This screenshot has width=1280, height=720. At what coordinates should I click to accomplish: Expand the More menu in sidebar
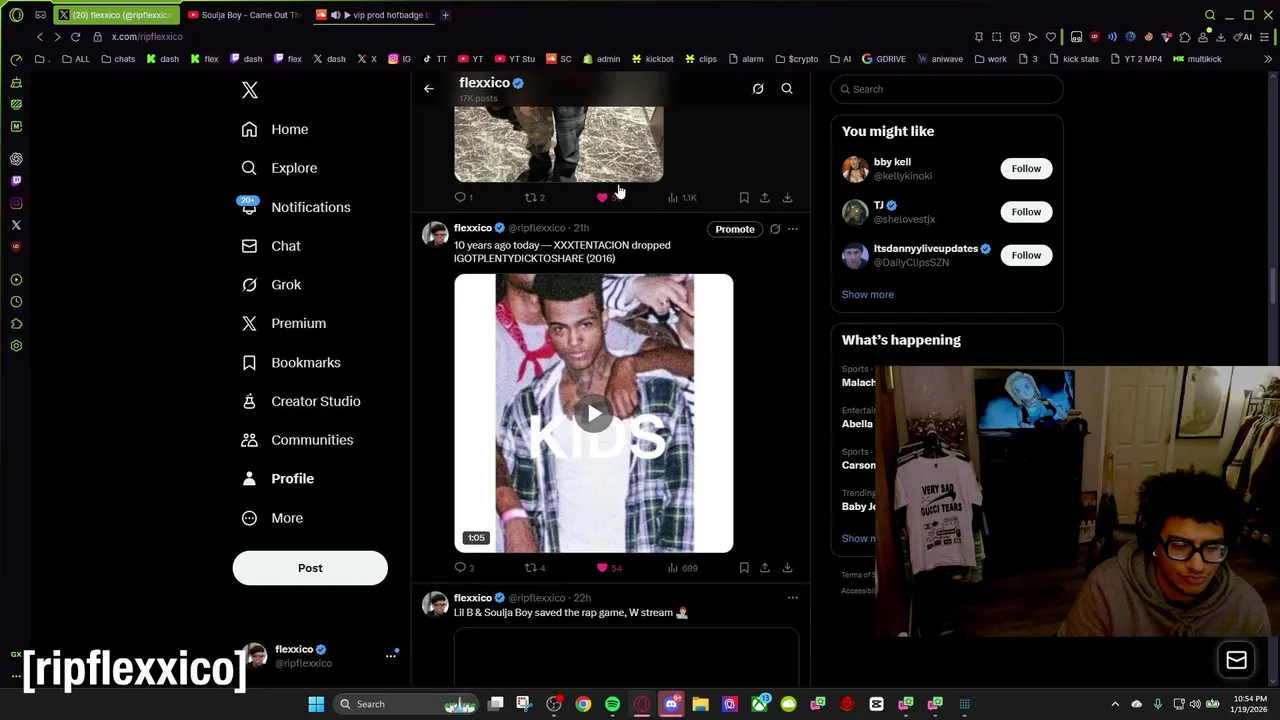click(272, 518)
